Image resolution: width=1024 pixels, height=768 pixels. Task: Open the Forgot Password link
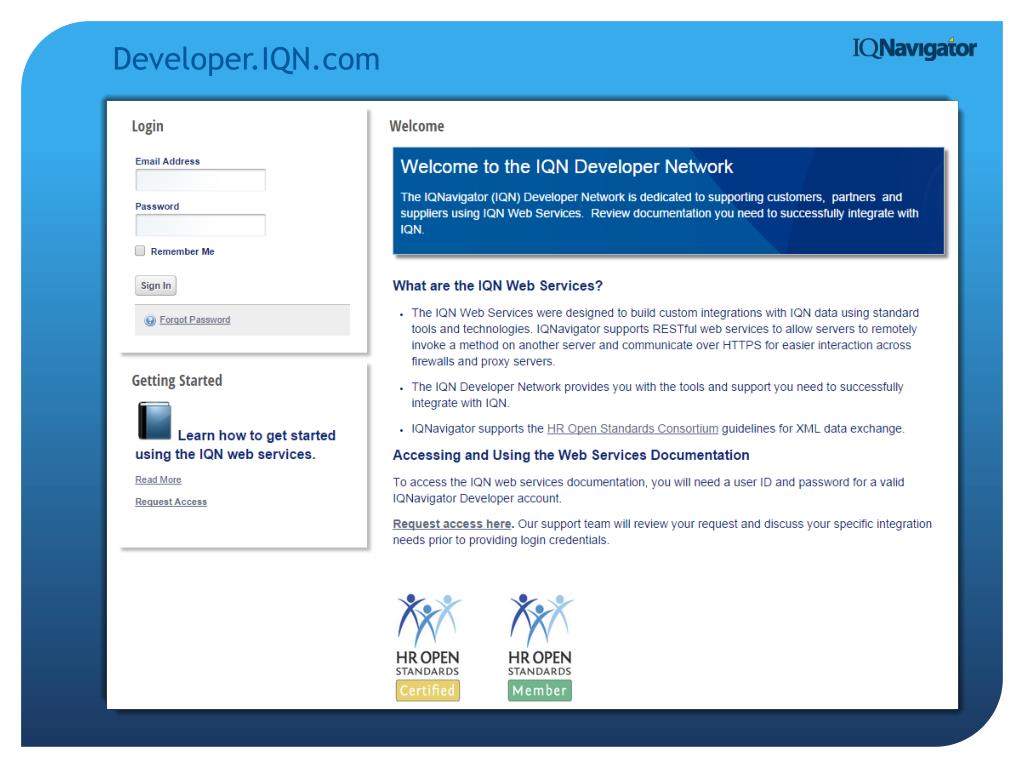[x=195, y=320]
